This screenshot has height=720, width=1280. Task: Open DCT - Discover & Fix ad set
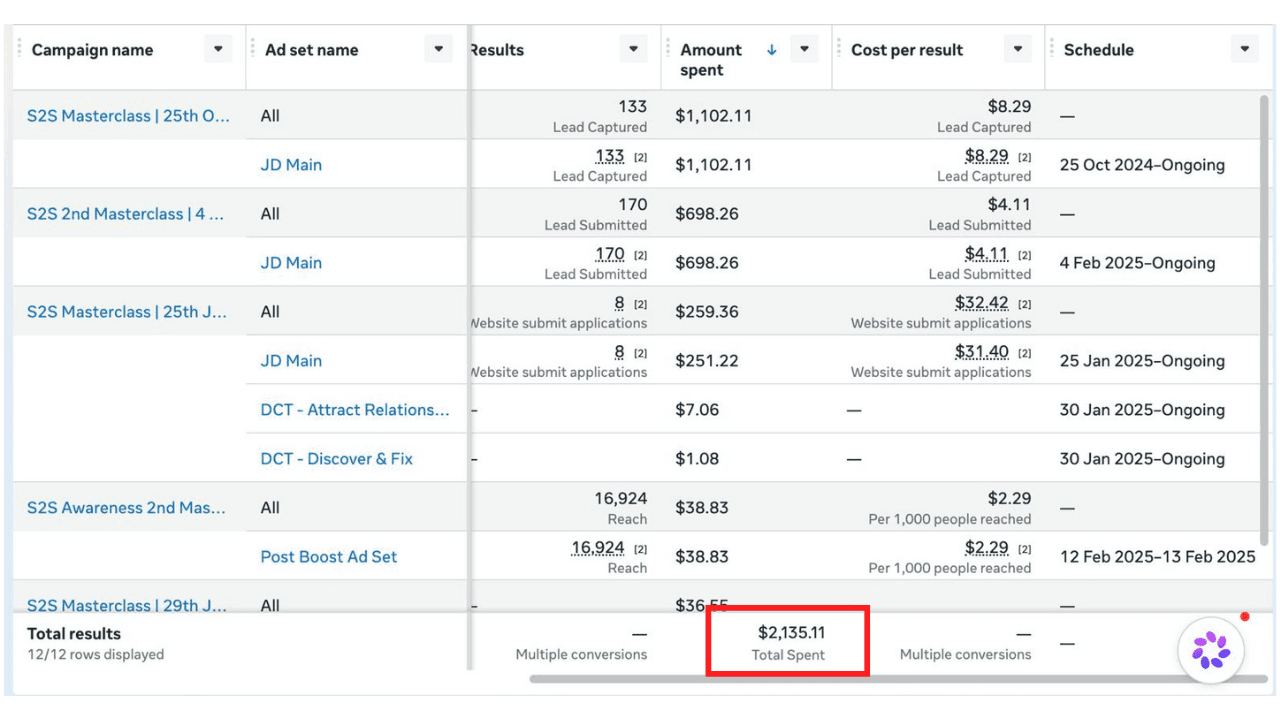coord(336,459)
